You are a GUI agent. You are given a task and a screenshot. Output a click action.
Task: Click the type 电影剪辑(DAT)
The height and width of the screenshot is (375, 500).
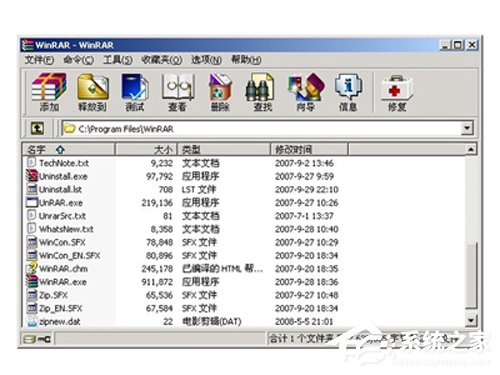pos(212,322)
